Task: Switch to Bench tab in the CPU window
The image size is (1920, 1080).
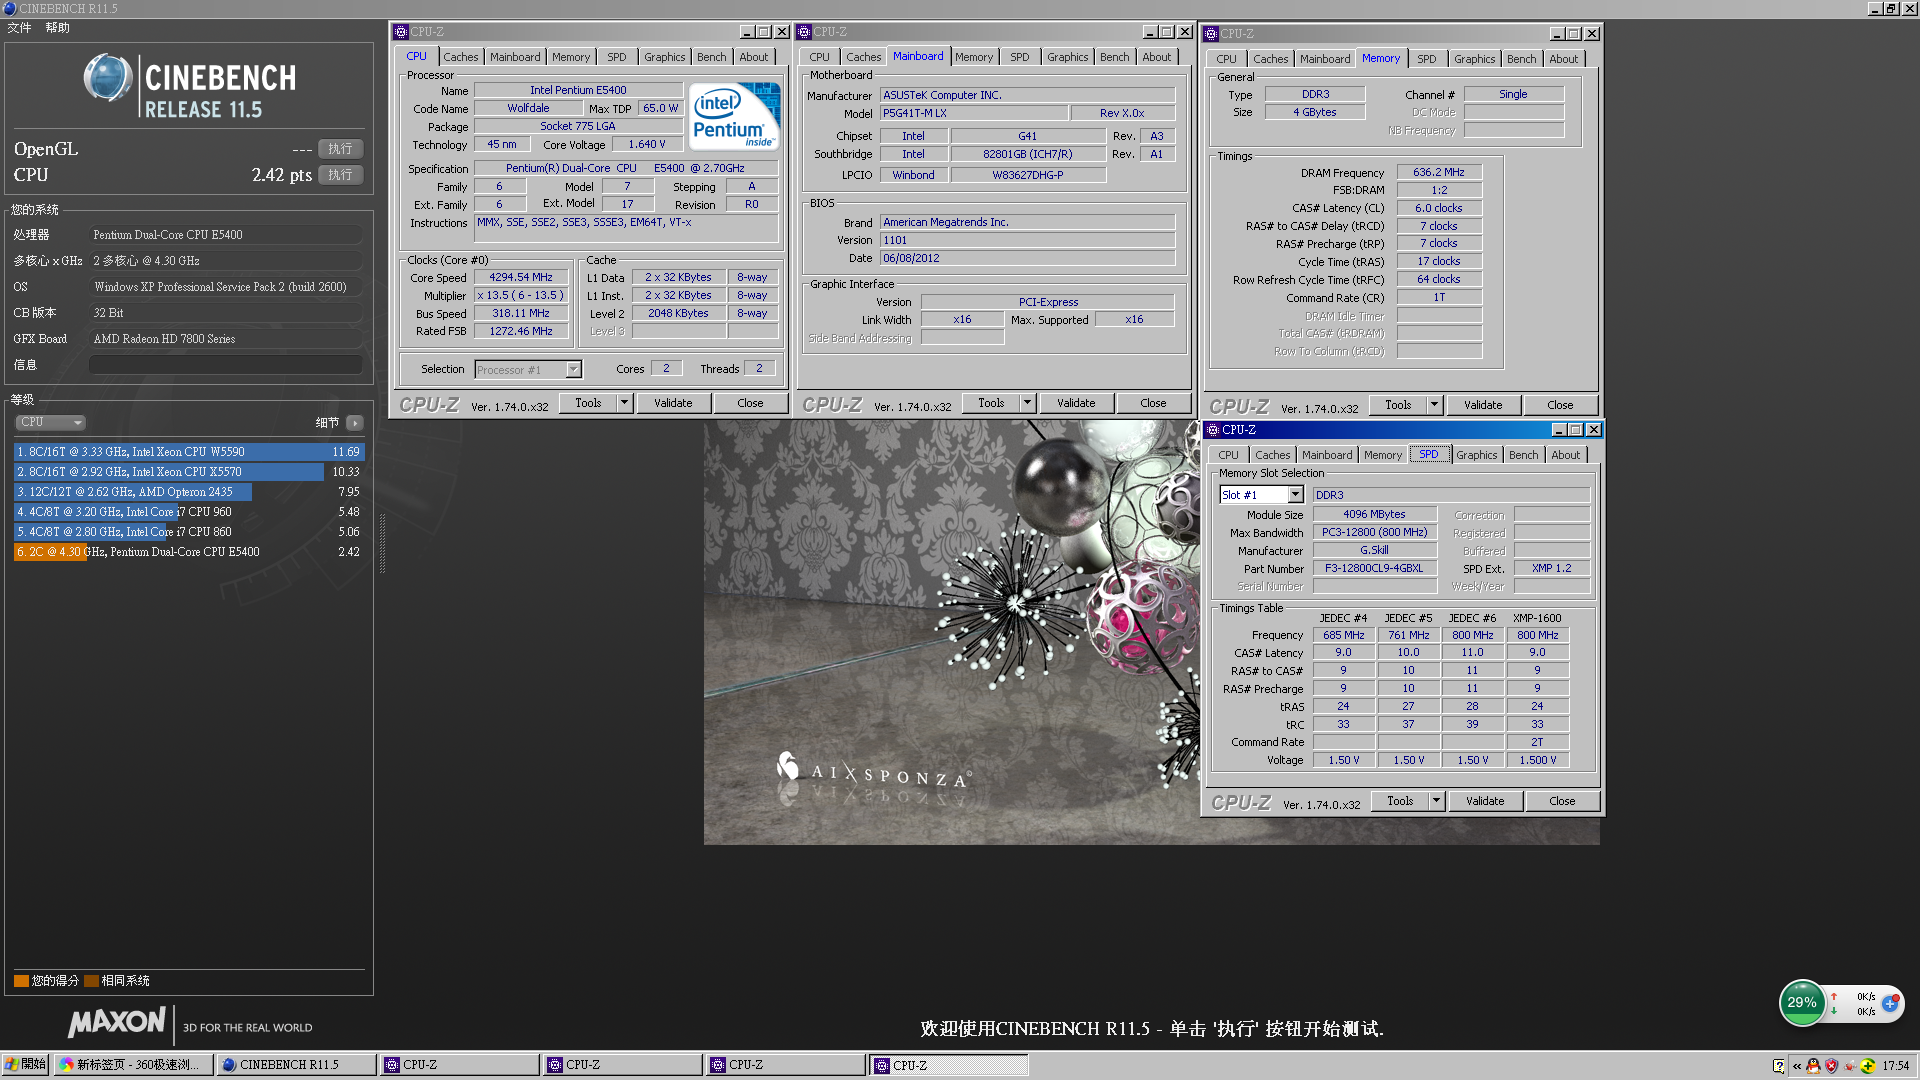Action: click(712, 57)
